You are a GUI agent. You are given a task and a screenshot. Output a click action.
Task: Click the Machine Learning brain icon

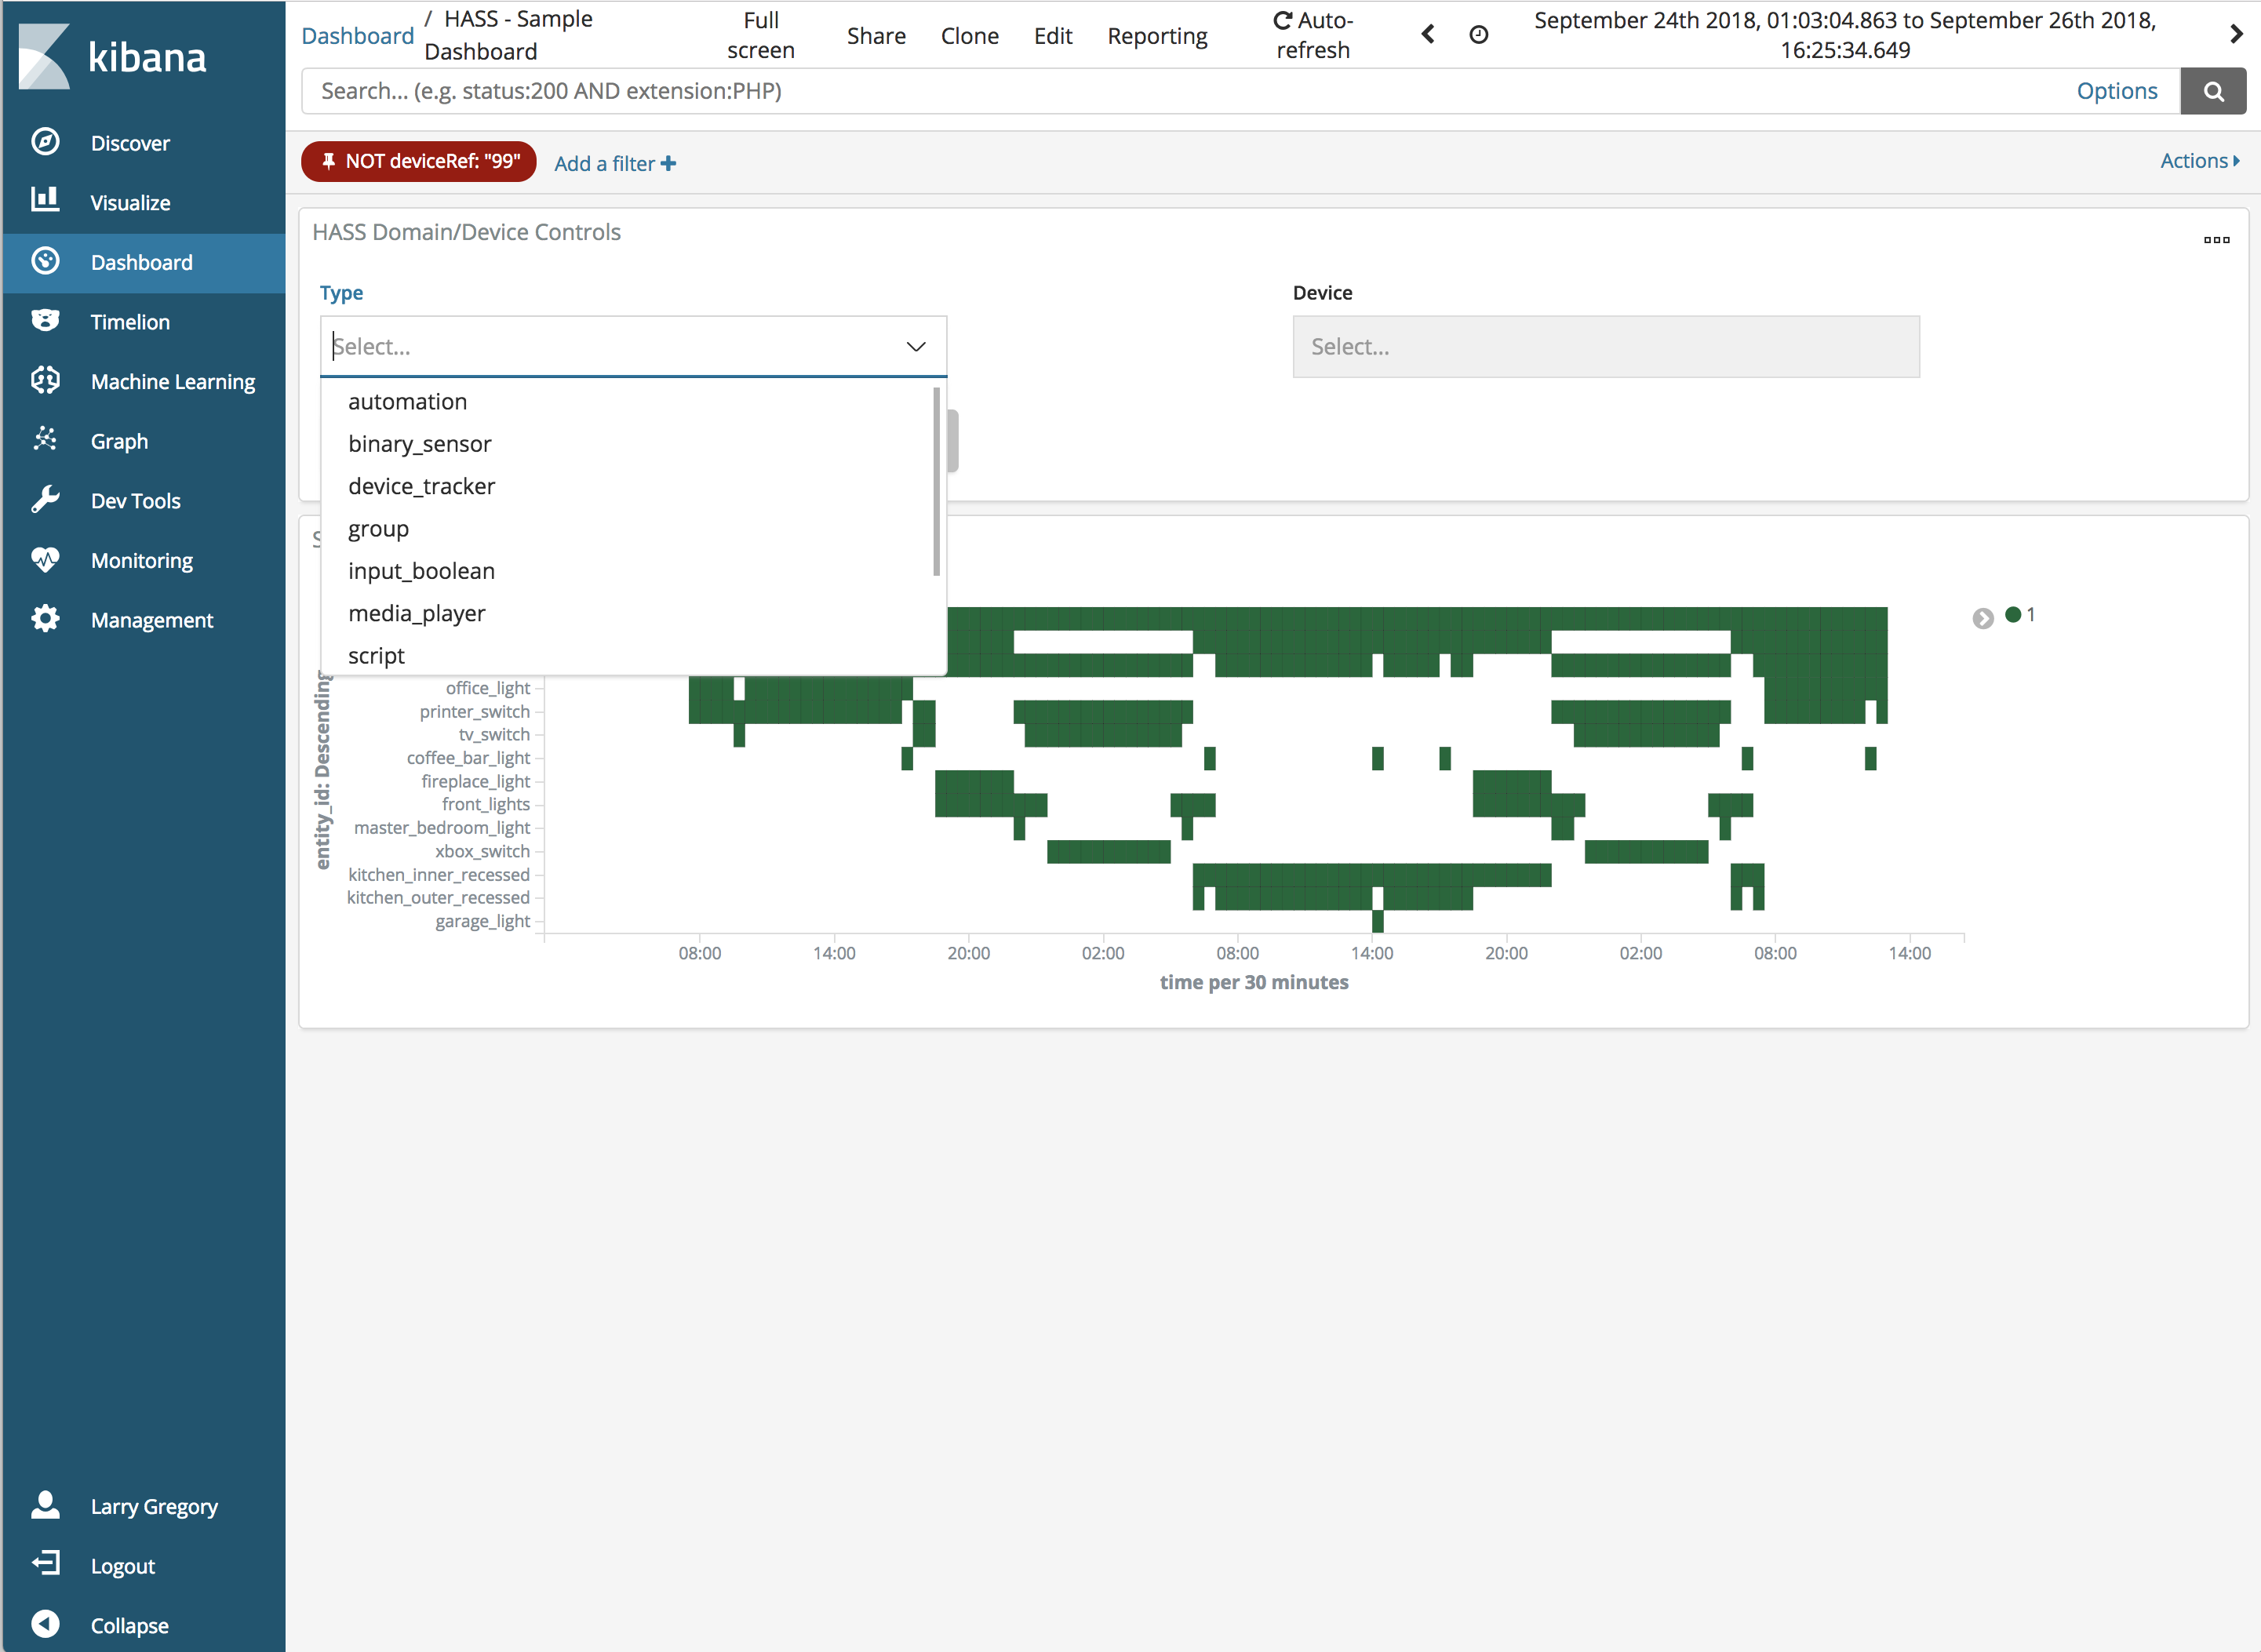(45, 381)
